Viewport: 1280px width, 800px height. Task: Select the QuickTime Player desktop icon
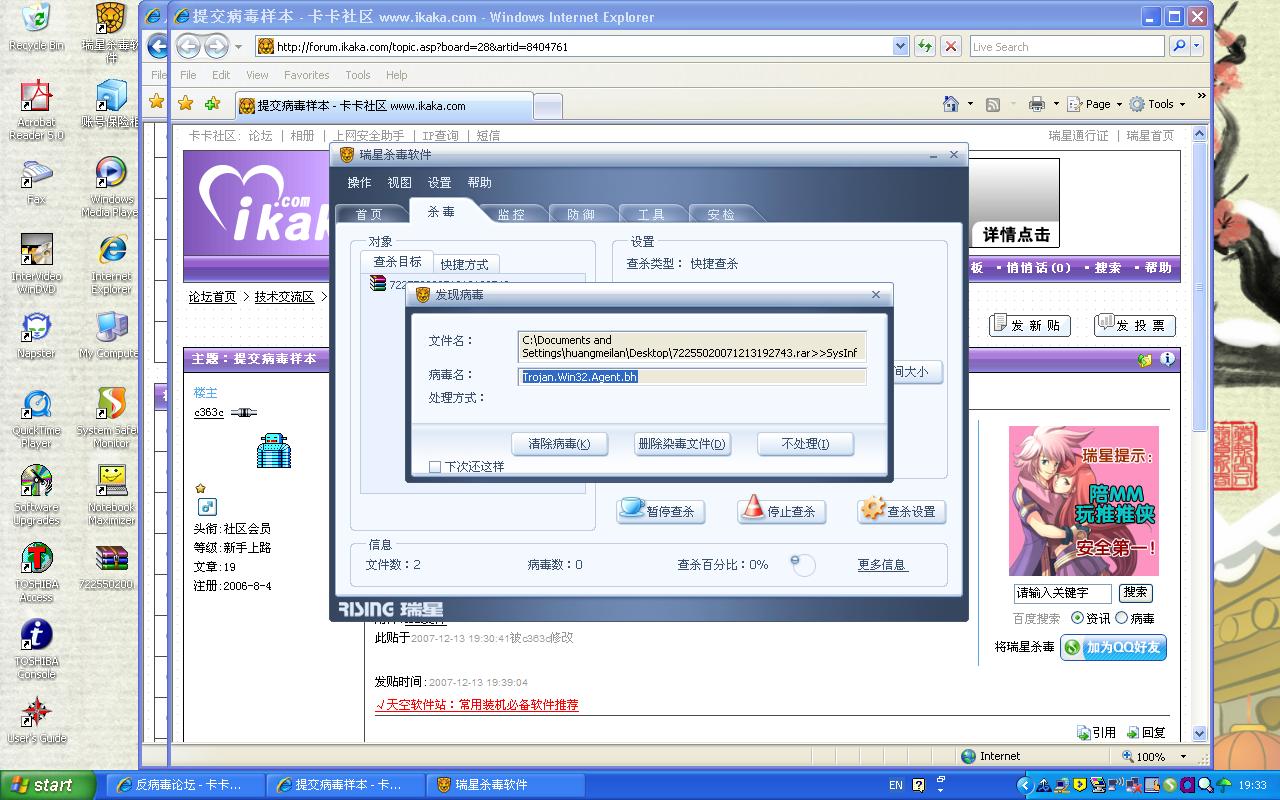36,418
